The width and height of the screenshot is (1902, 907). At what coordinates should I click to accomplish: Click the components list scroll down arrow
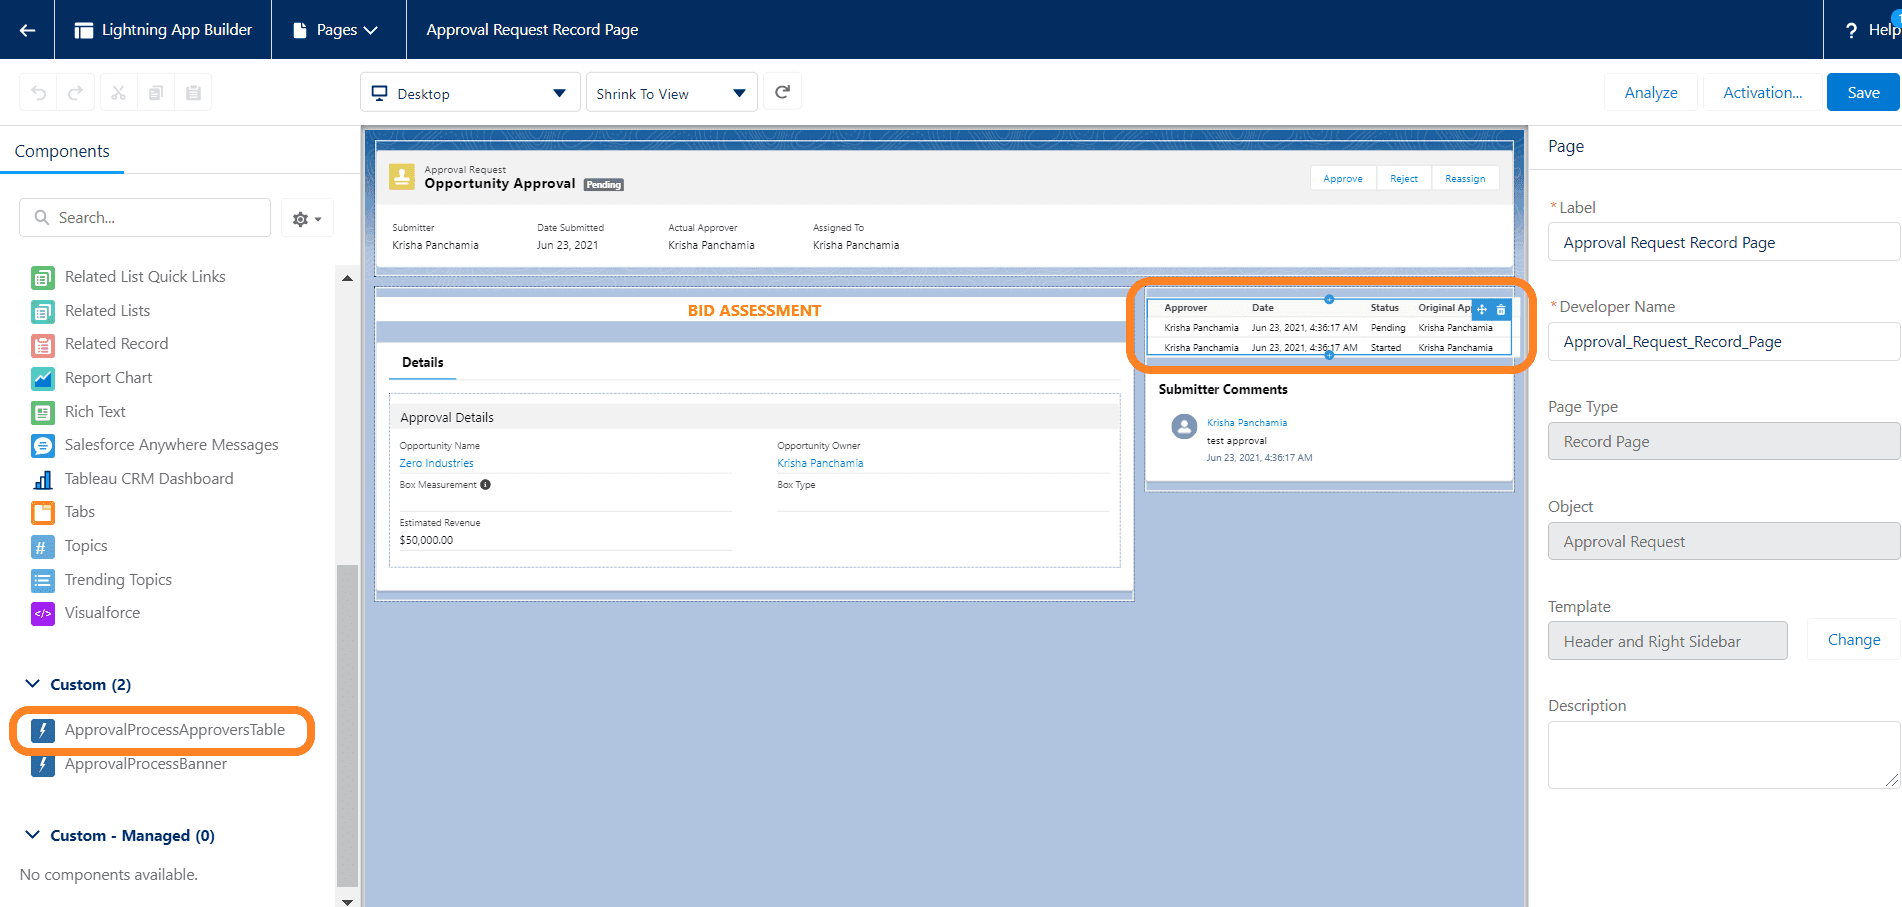tap(347, 900)
